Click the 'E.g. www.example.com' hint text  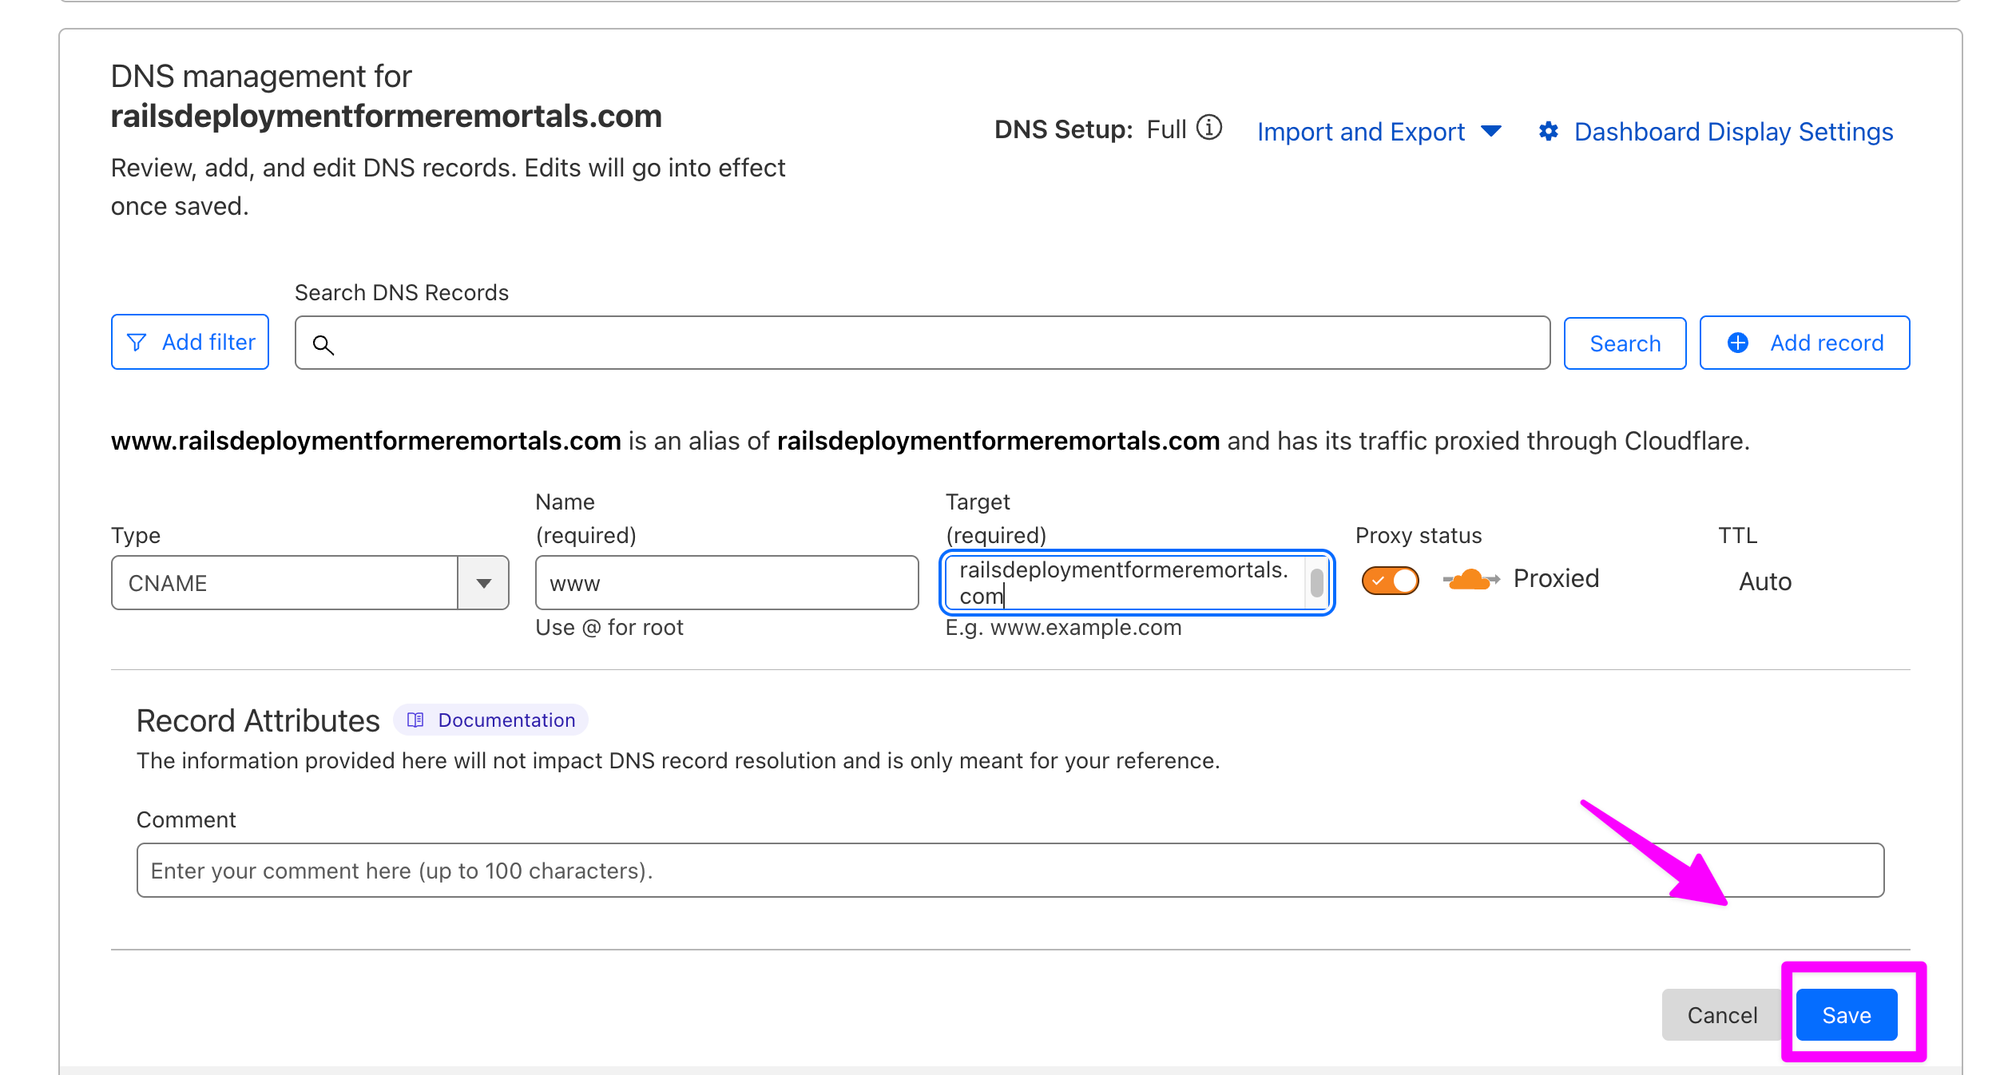[x=1064, y=627]
